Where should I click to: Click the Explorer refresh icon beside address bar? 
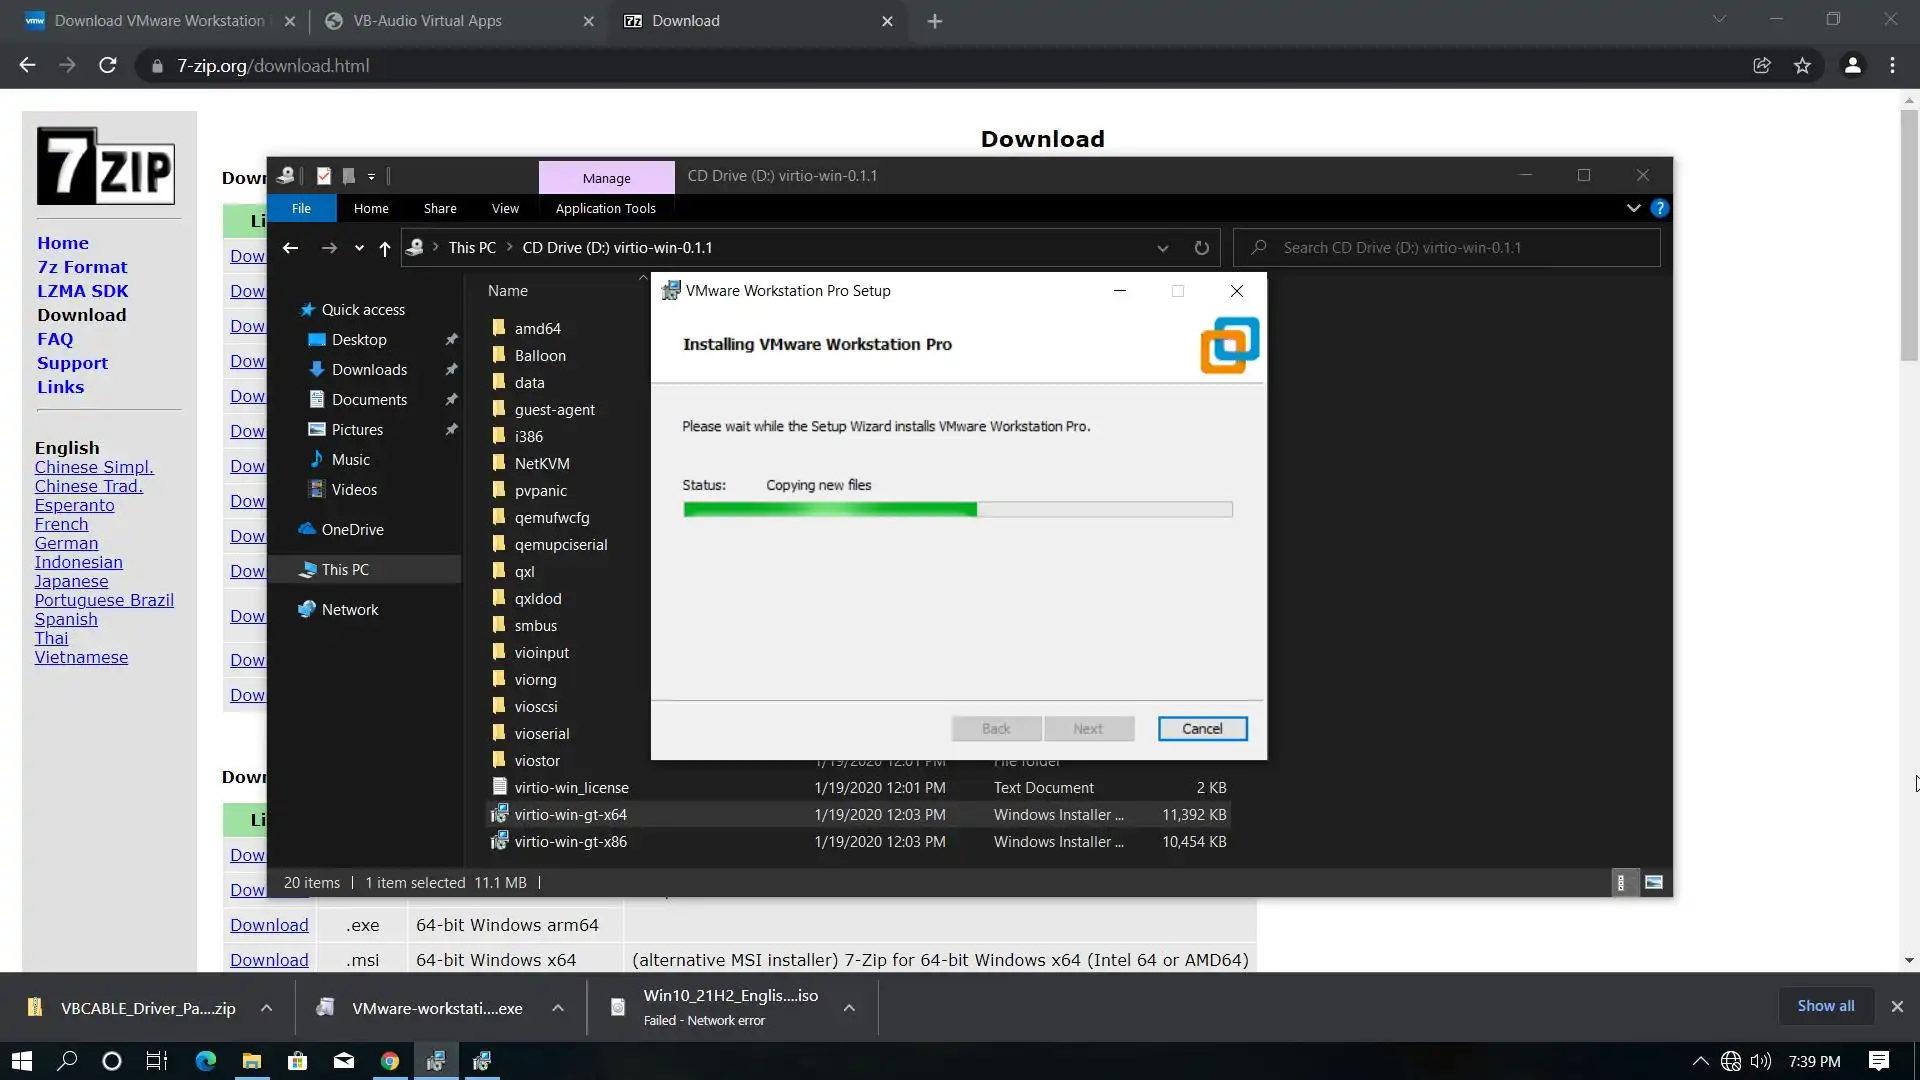pos(1201,248)
